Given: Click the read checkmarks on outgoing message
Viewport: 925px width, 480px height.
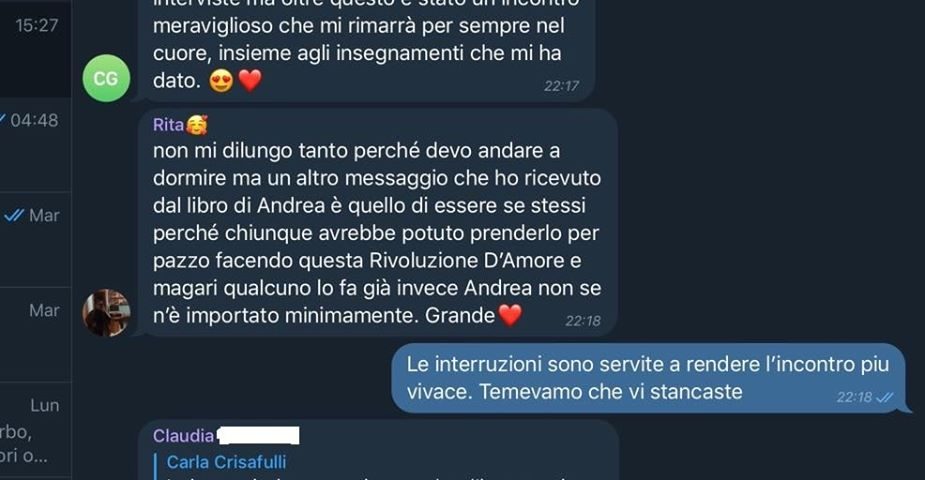Looking at the screenshot, I should pyautogui.click(x=885, y=397).
